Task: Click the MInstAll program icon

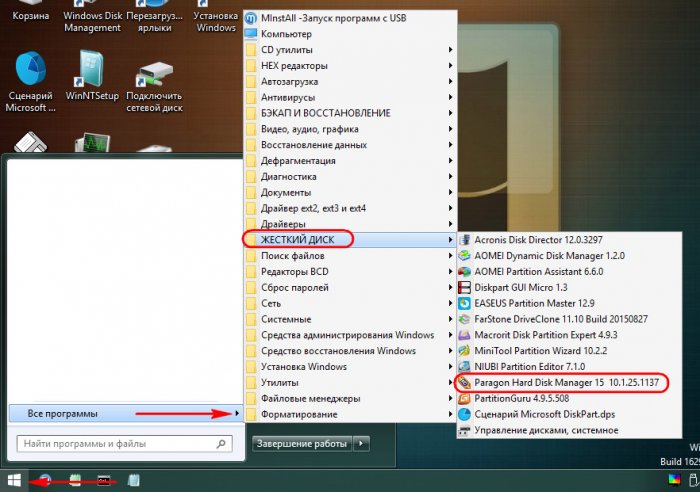Action: [251, 18]
